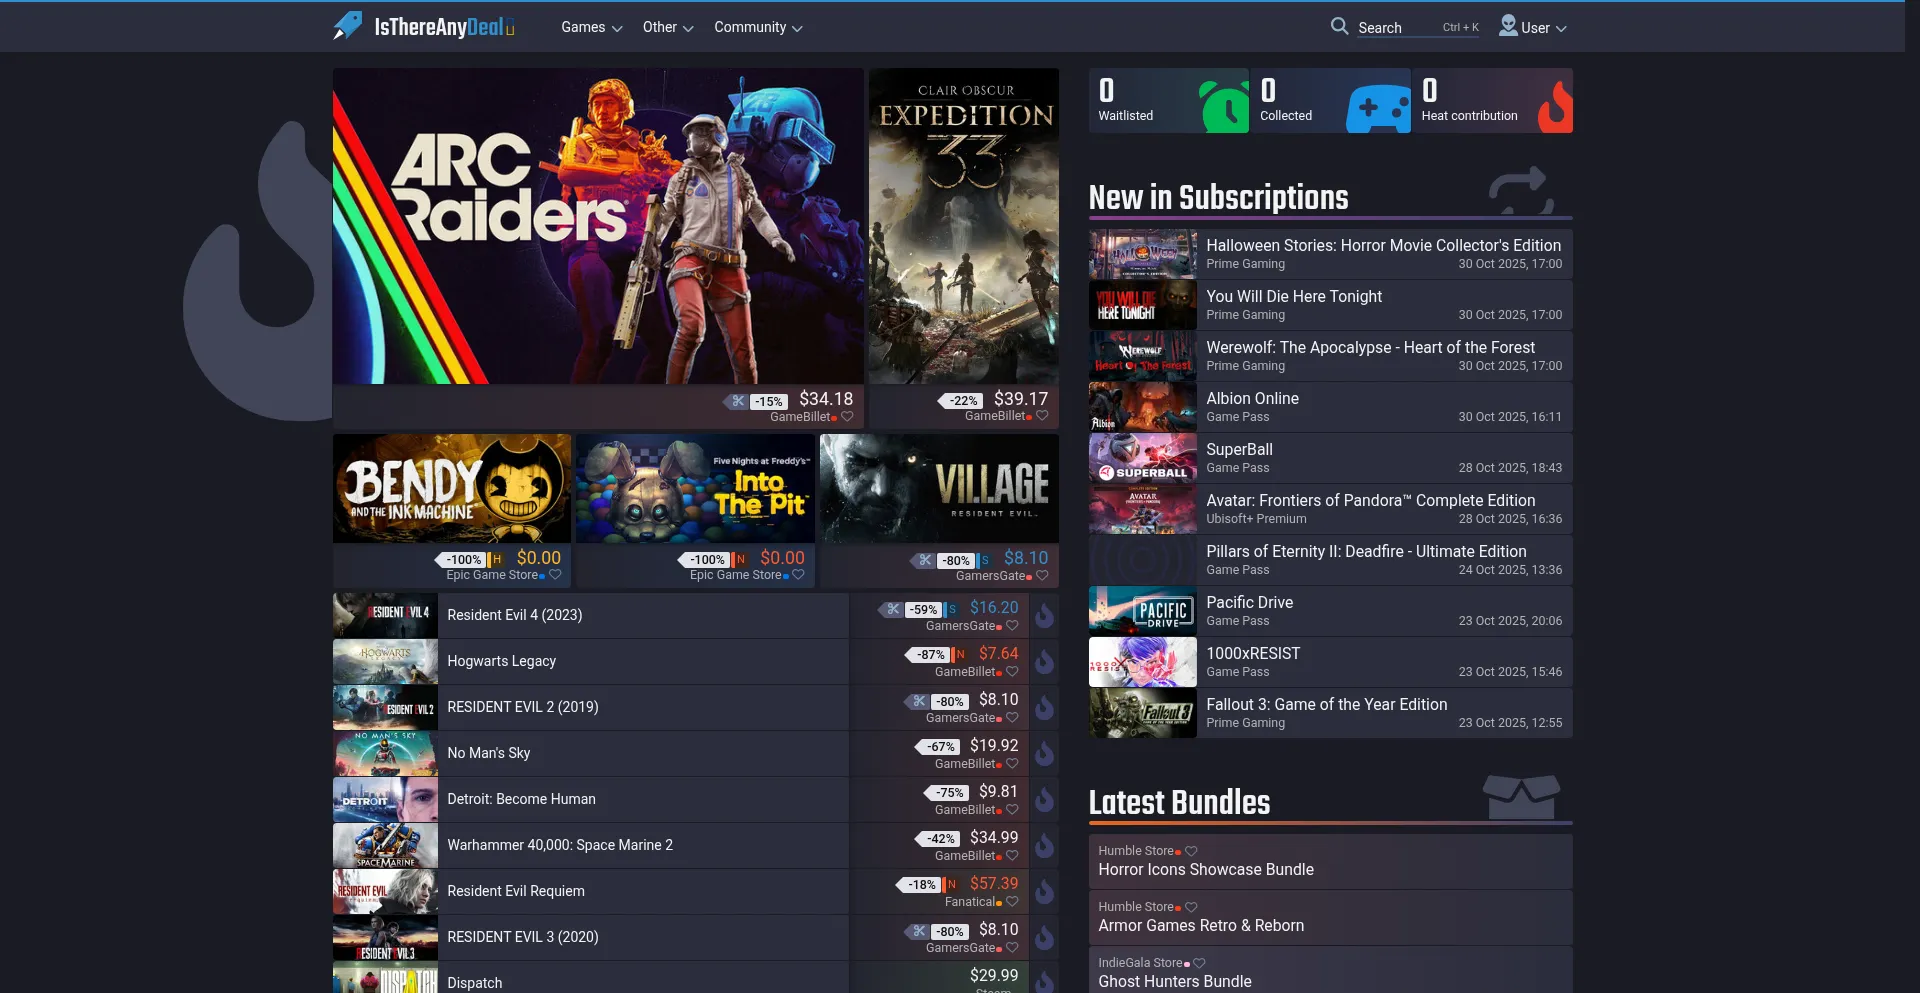Screen dimensions: 1920x993
Task: Click the red flame Heat contribution icon
Action: click(1555, 106)
